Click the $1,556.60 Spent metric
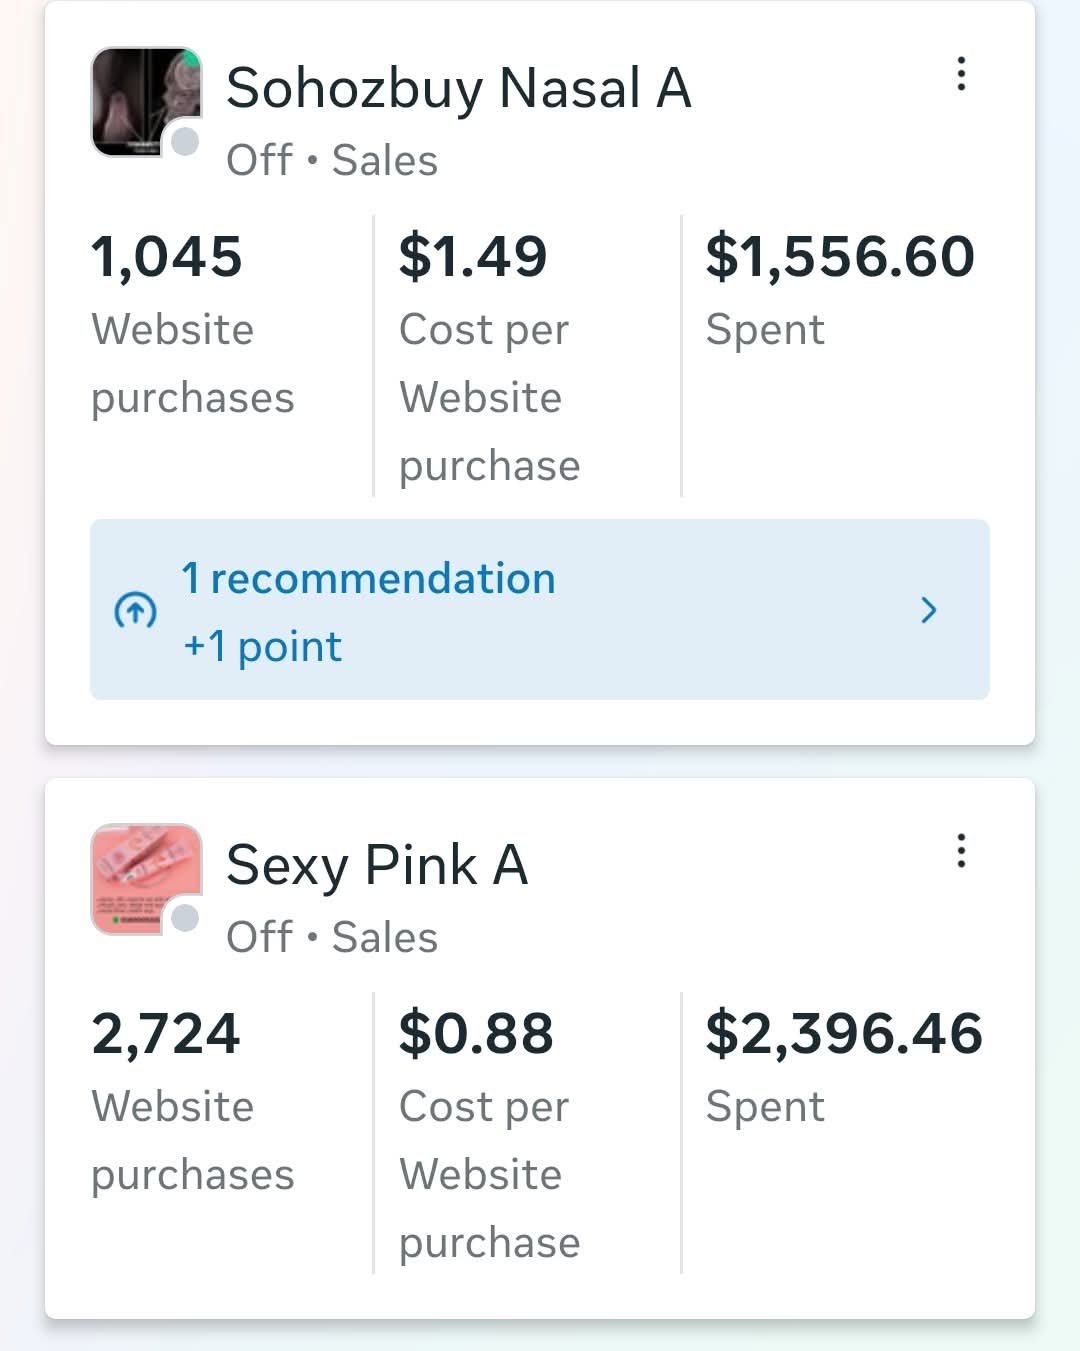The width and height of the screenshot is (1080, 1351). [839, 256]
